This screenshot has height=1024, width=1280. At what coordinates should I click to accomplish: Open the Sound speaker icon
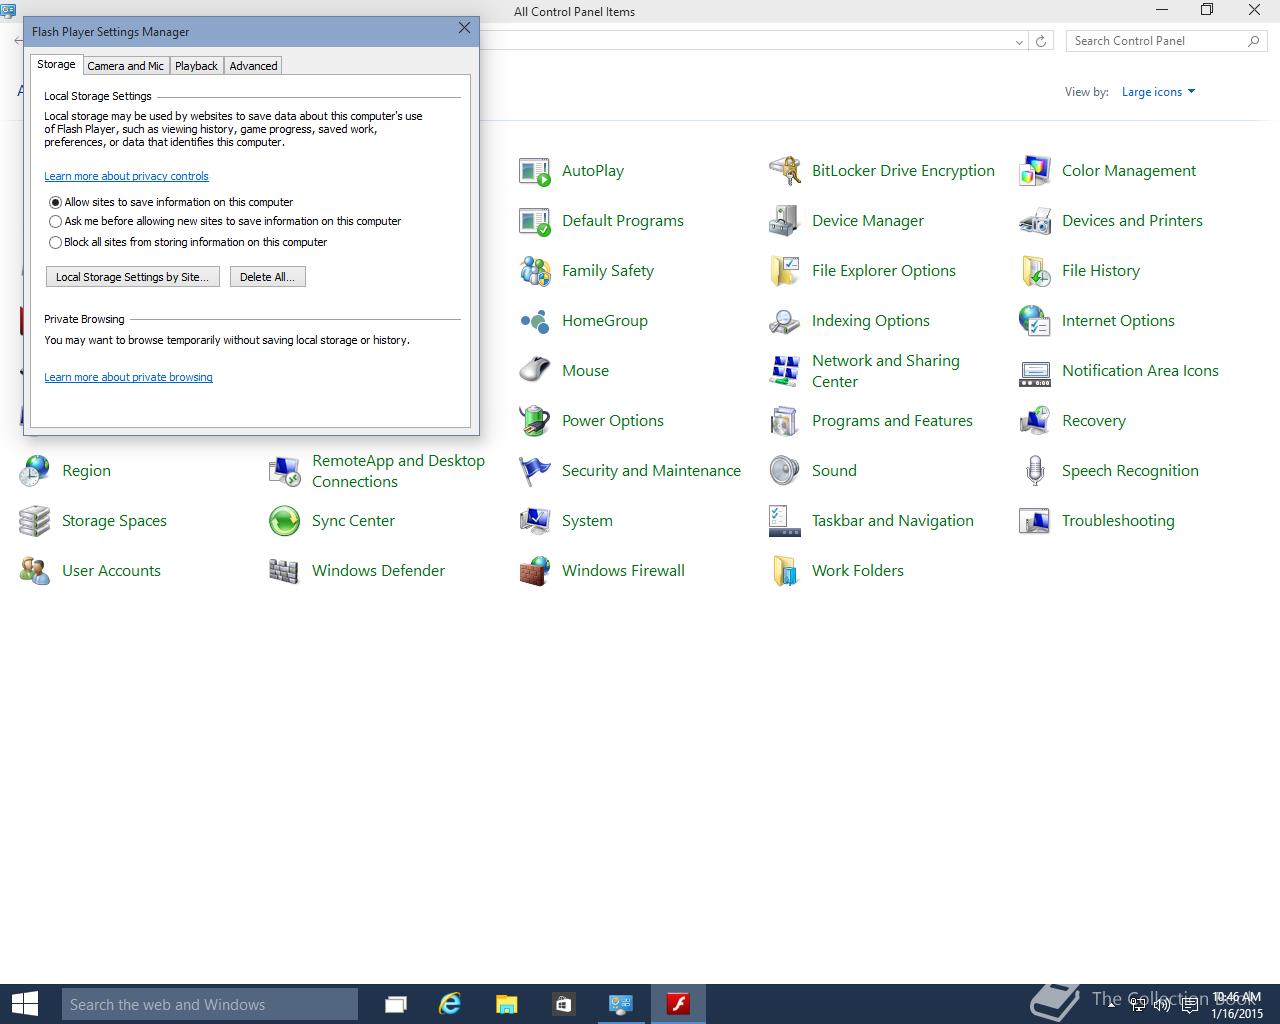(785, 471)
